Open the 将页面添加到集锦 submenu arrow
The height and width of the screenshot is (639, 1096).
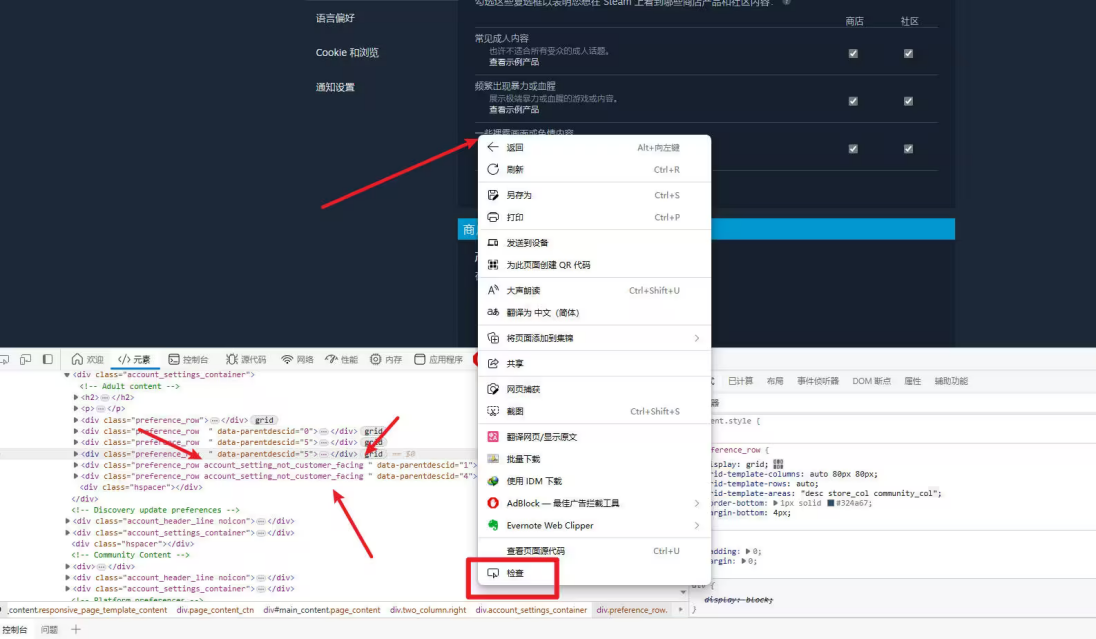point(696,338)
